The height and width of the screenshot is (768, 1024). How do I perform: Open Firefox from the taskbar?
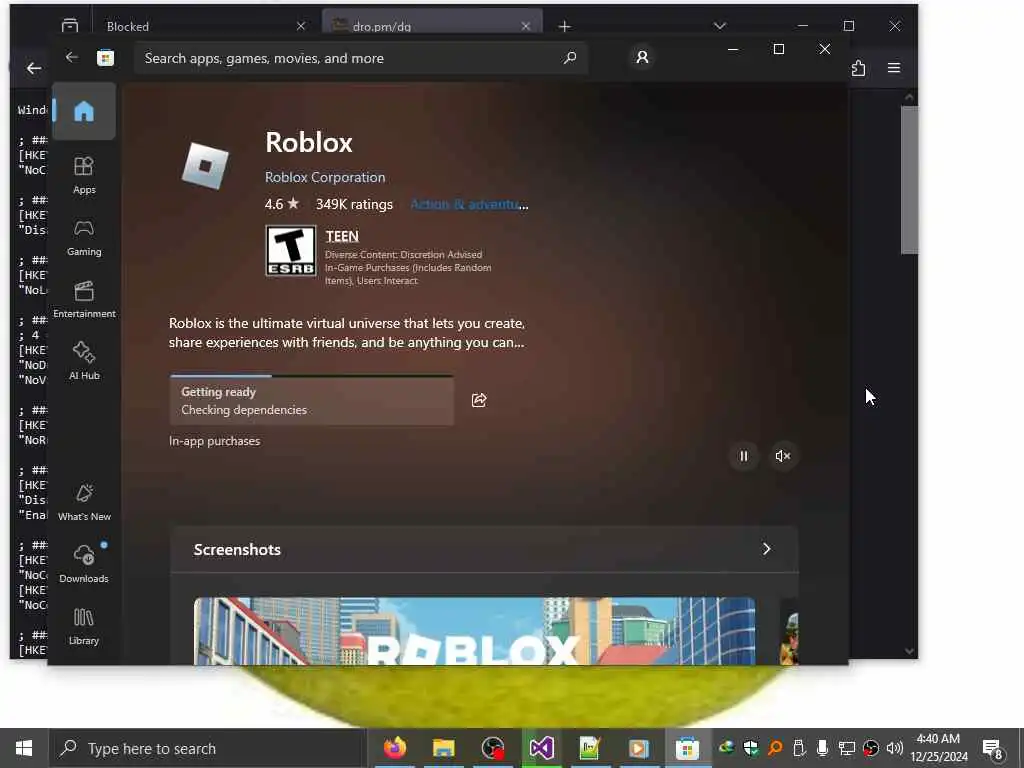tap(394, 748)
